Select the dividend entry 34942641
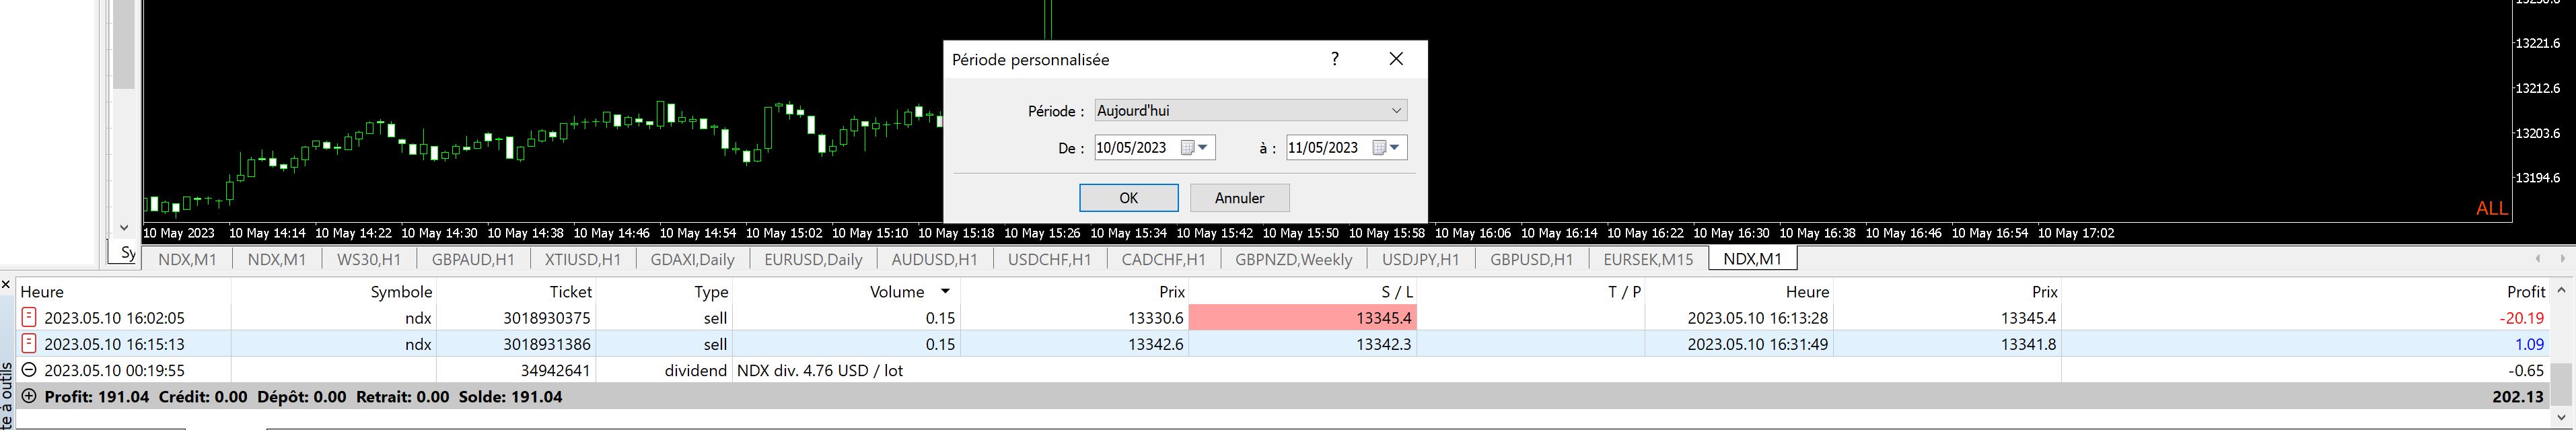 (x=1284, y=370)
